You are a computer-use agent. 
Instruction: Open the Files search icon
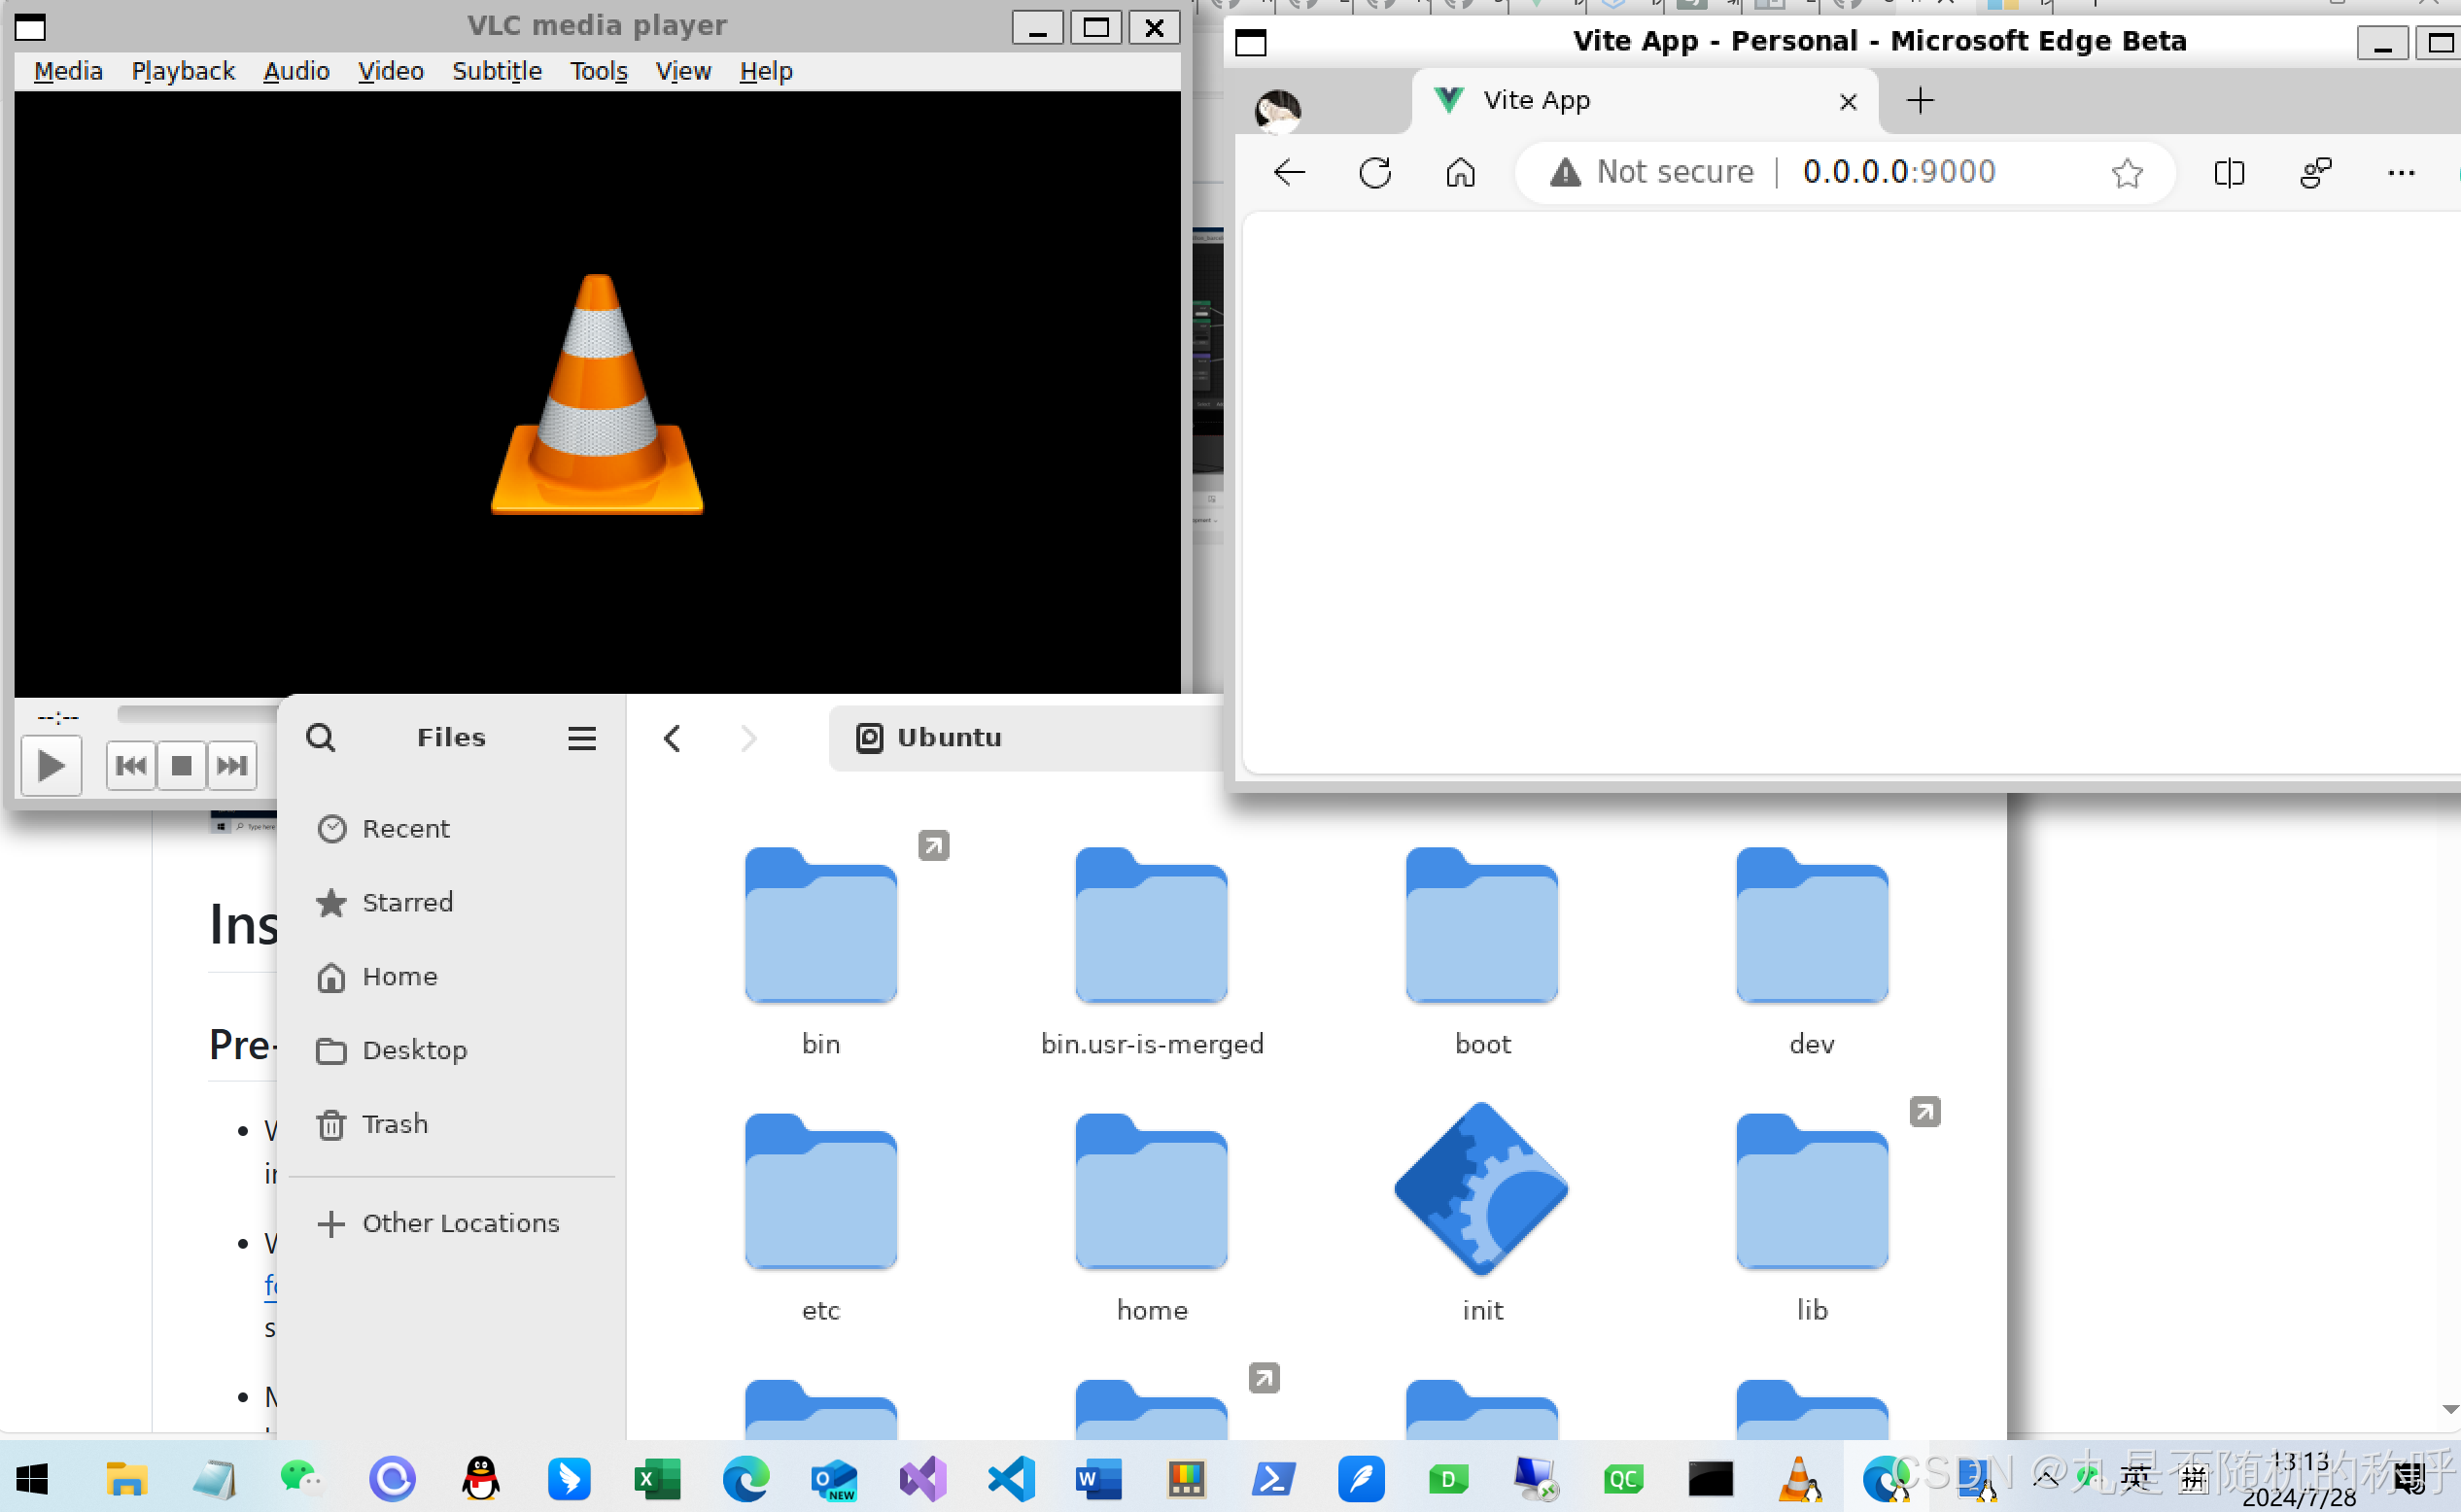tap(321, 738)
